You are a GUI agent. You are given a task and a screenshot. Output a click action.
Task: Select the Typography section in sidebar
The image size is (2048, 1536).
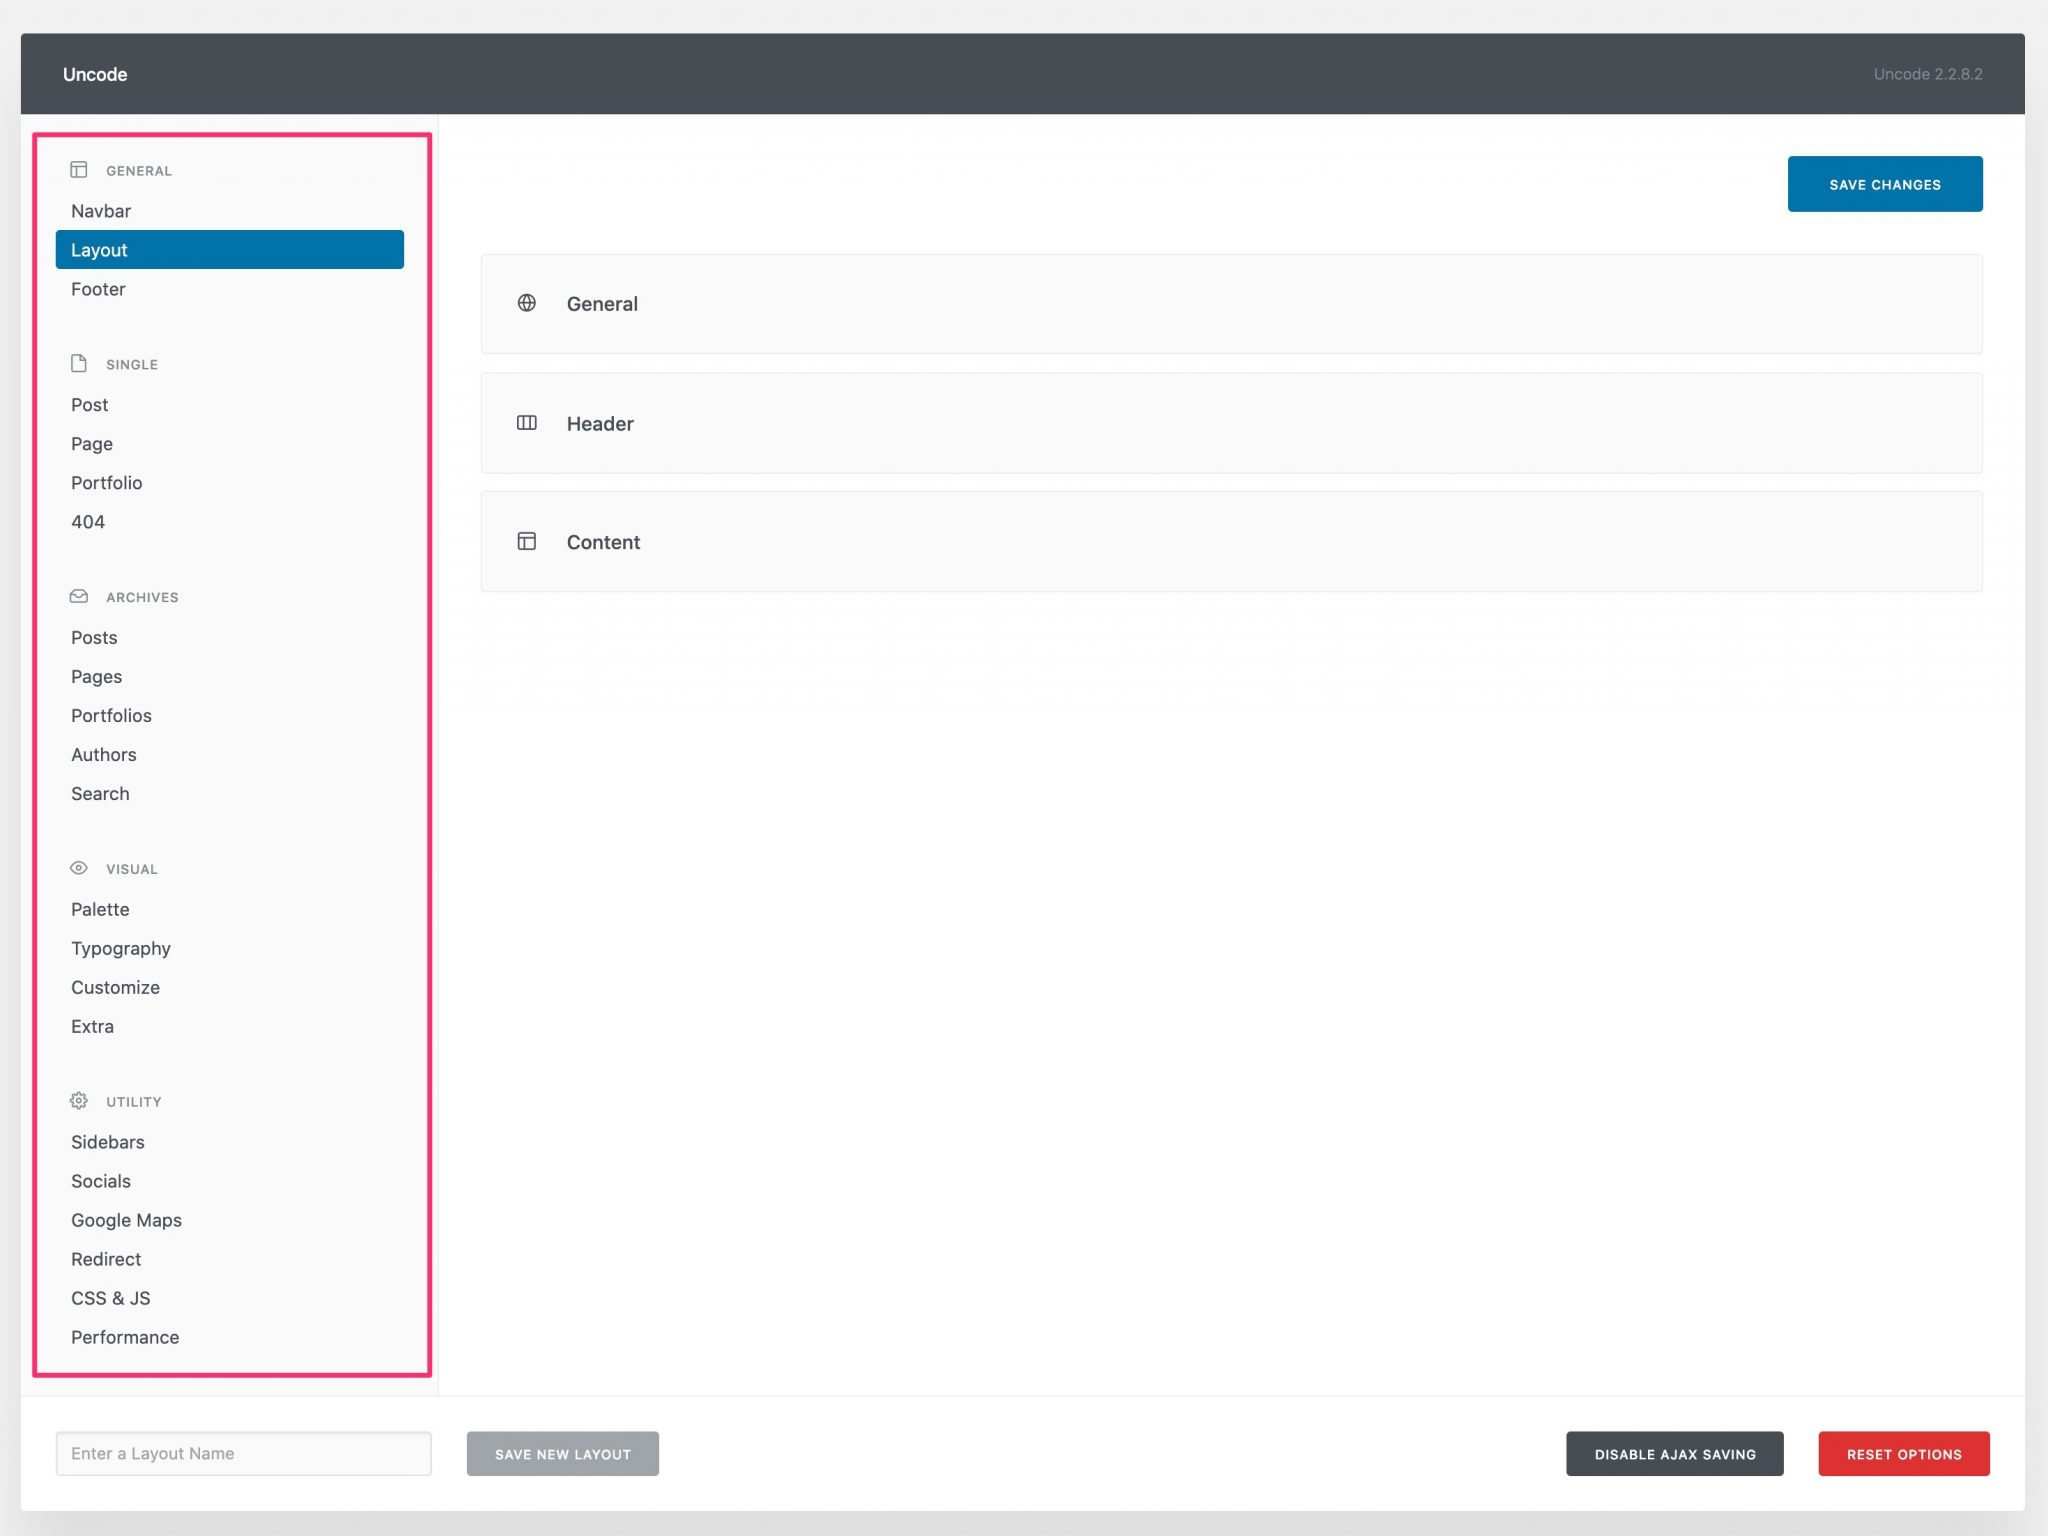point(120,948)
